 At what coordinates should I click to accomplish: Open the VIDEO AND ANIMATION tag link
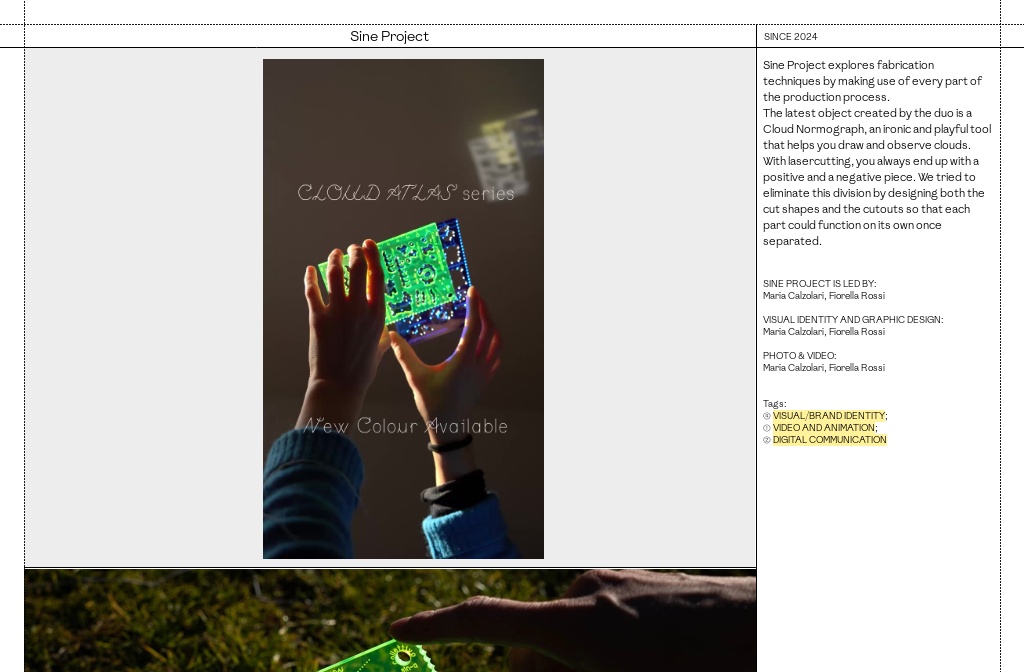(824, 428)
